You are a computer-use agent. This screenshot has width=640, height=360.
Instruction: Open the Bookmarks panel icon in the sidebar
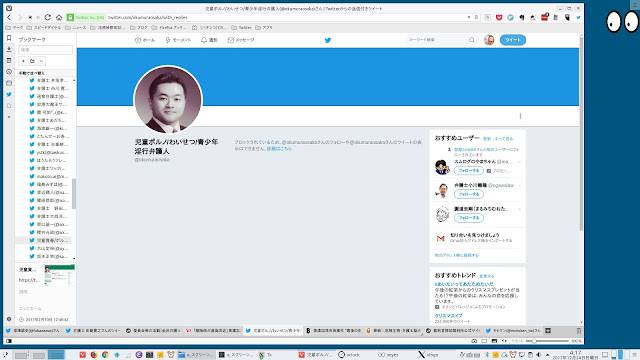(x=9, y=38)
